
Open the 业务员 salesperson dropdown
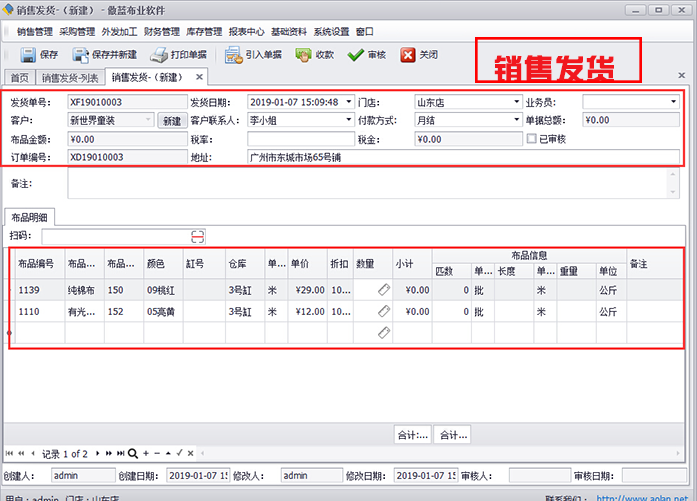673,102
